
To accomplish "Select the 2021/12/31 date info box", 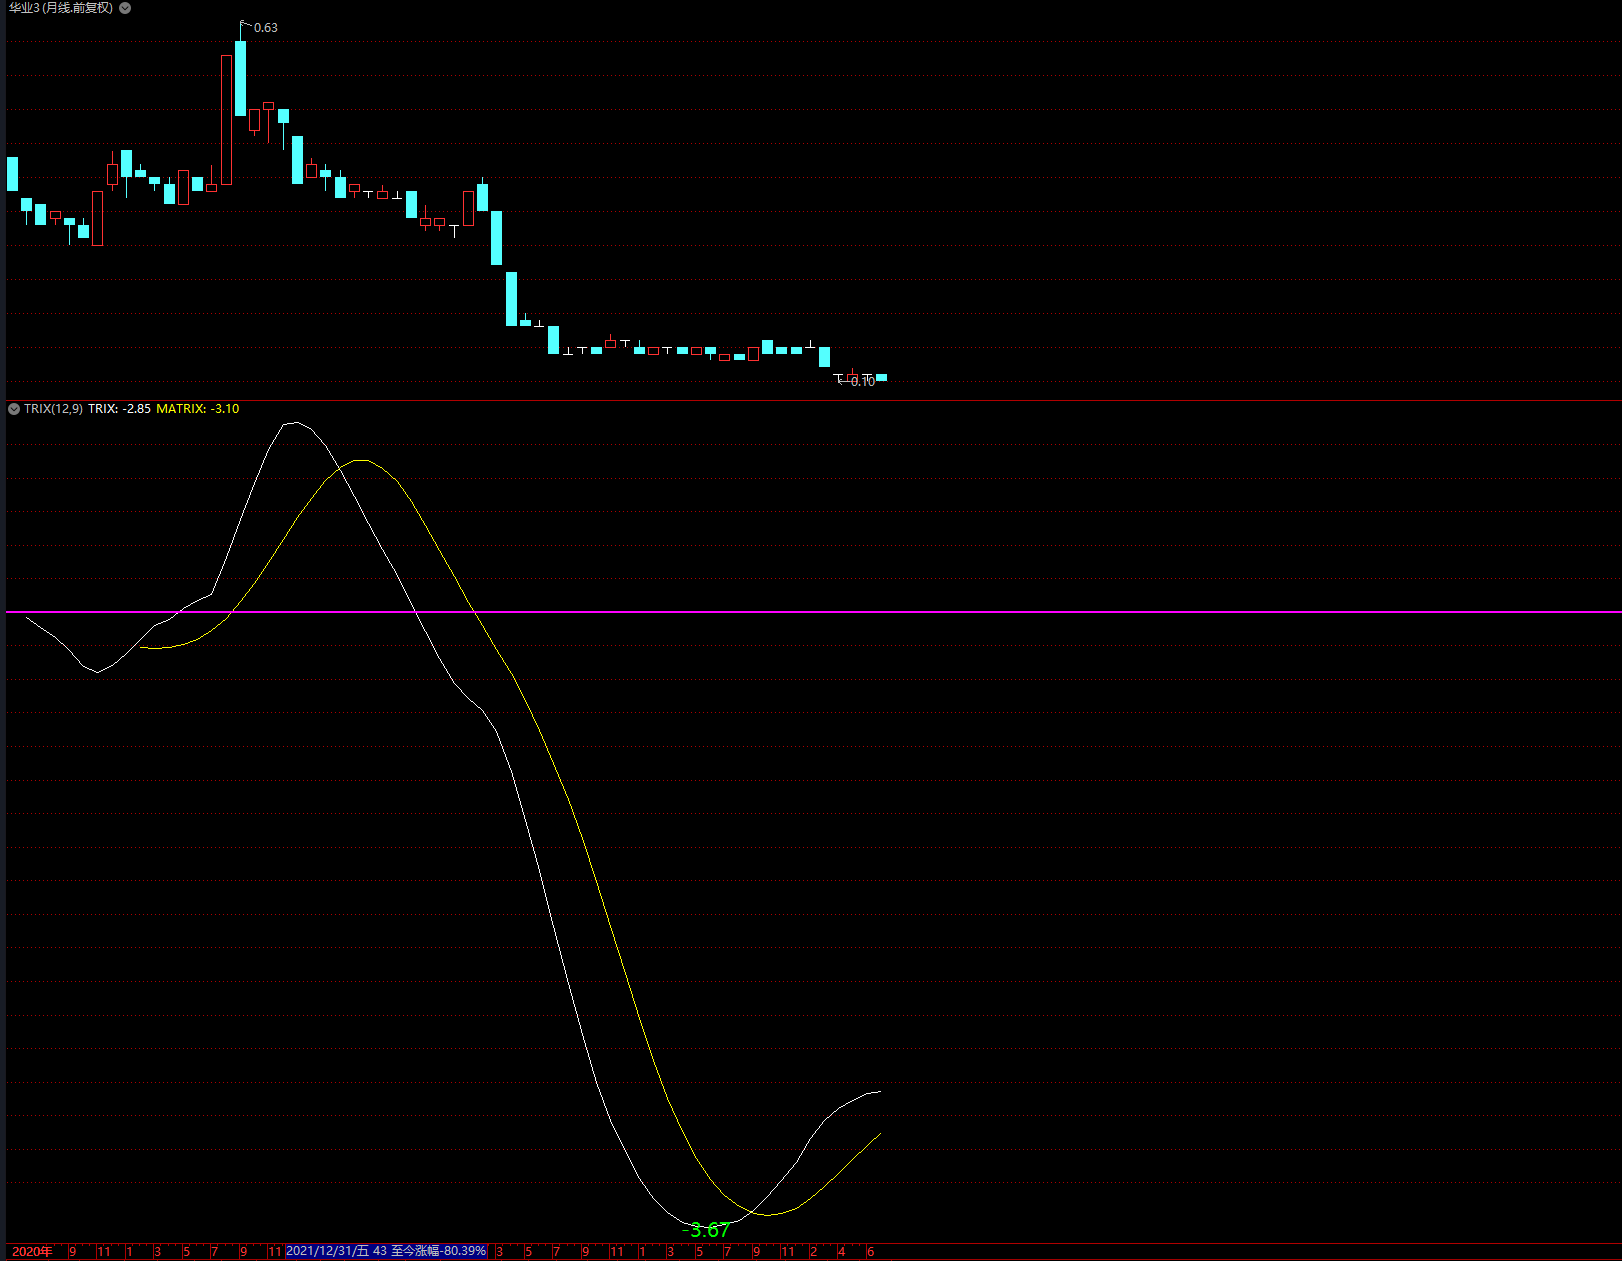I will click(386, 1251).
